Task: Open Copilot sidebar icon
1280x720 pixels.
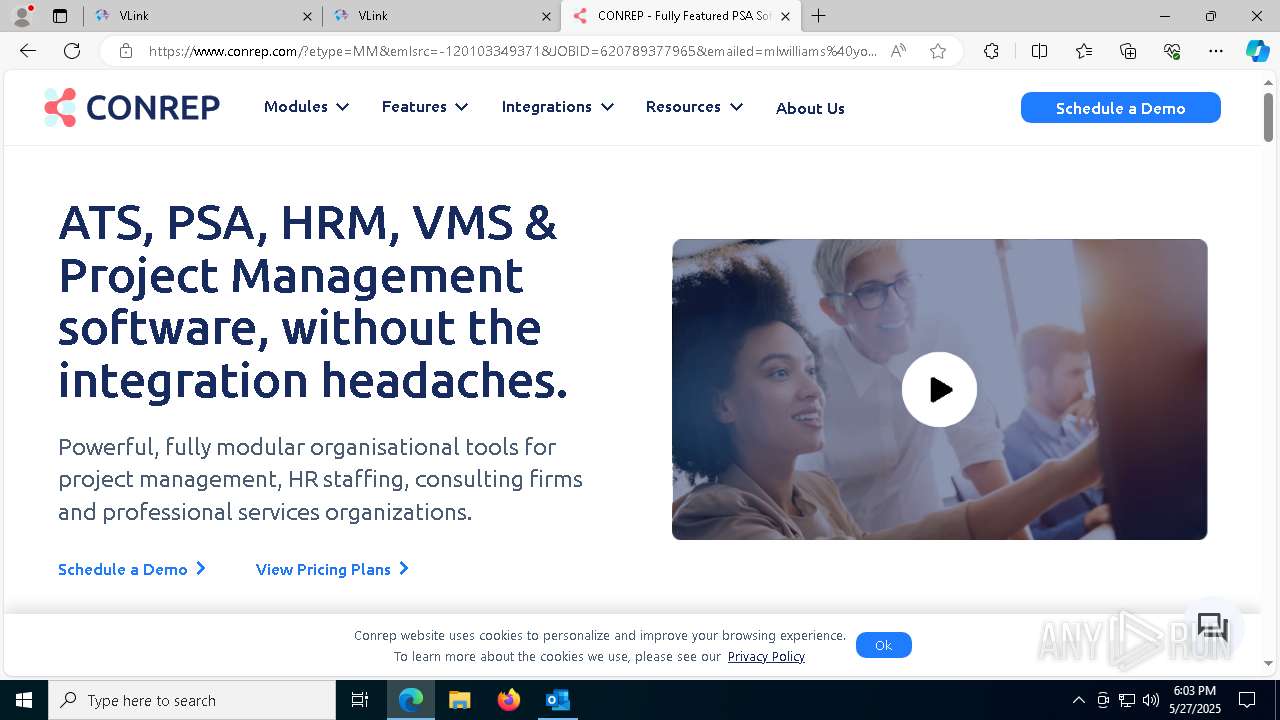Action: [1257, 51]
